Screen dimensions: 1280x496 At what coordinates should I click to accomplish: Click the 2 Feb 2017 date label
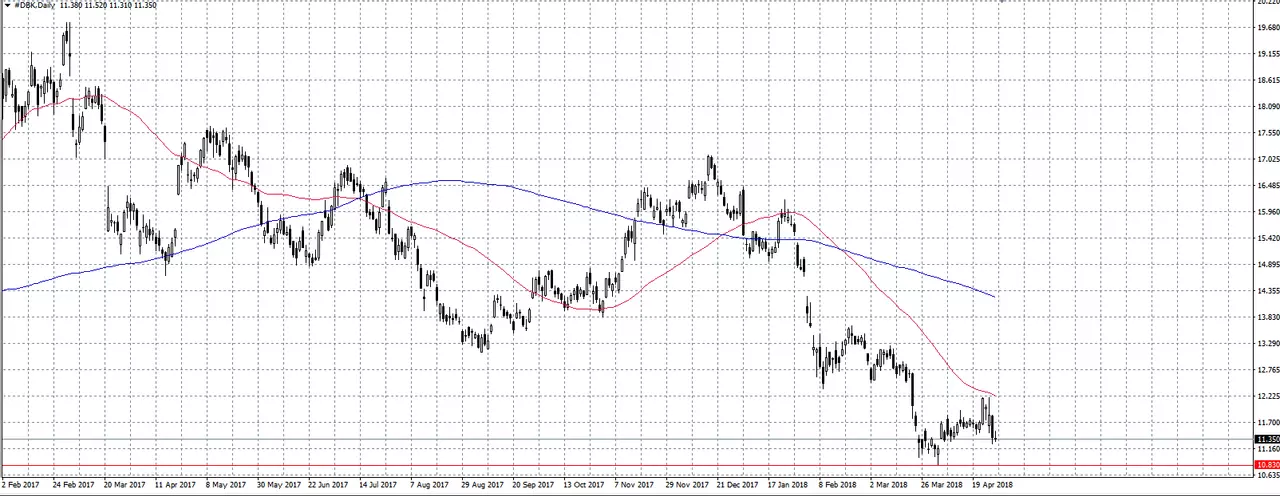(x=22, y=485)
